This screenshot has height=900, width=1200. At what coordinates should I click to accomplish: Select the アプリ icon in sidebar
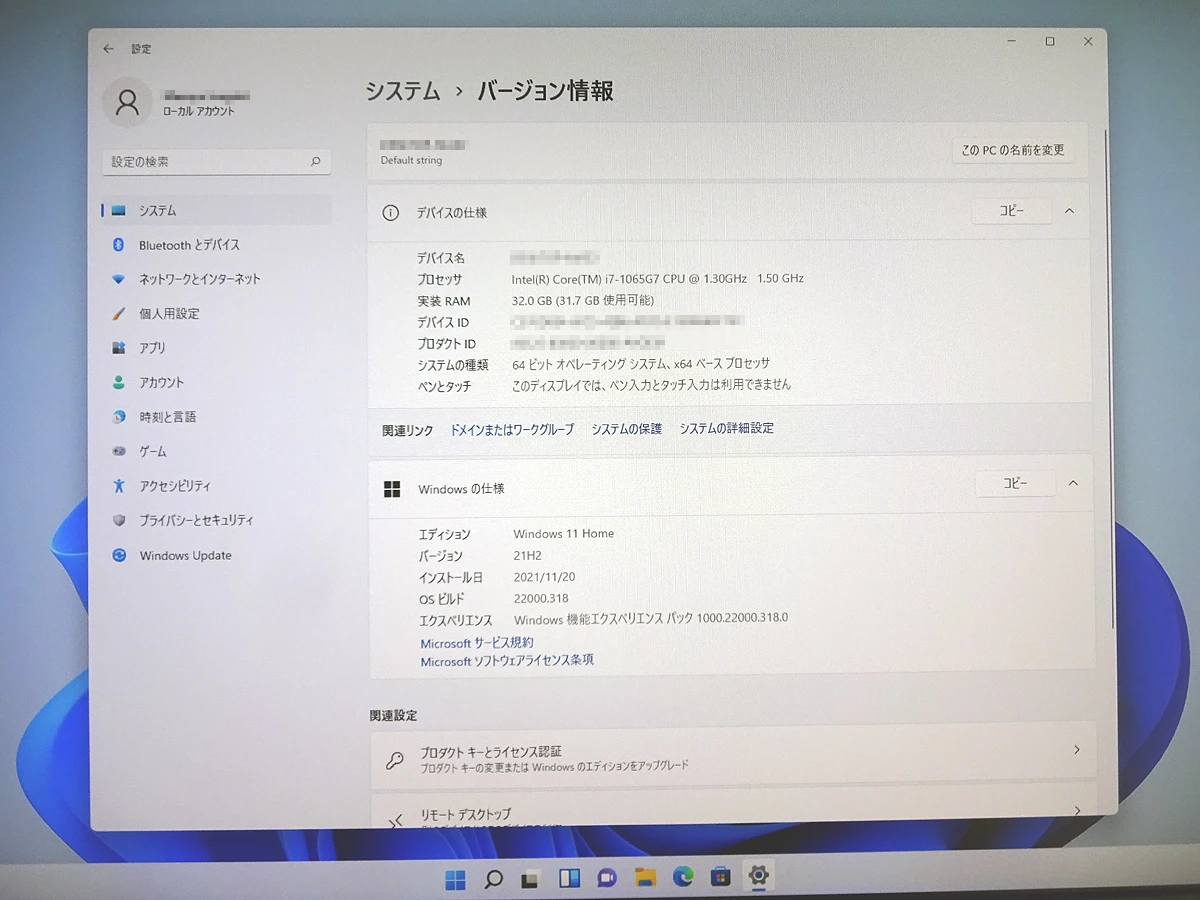pyautogui.click(x=118, y=348)
